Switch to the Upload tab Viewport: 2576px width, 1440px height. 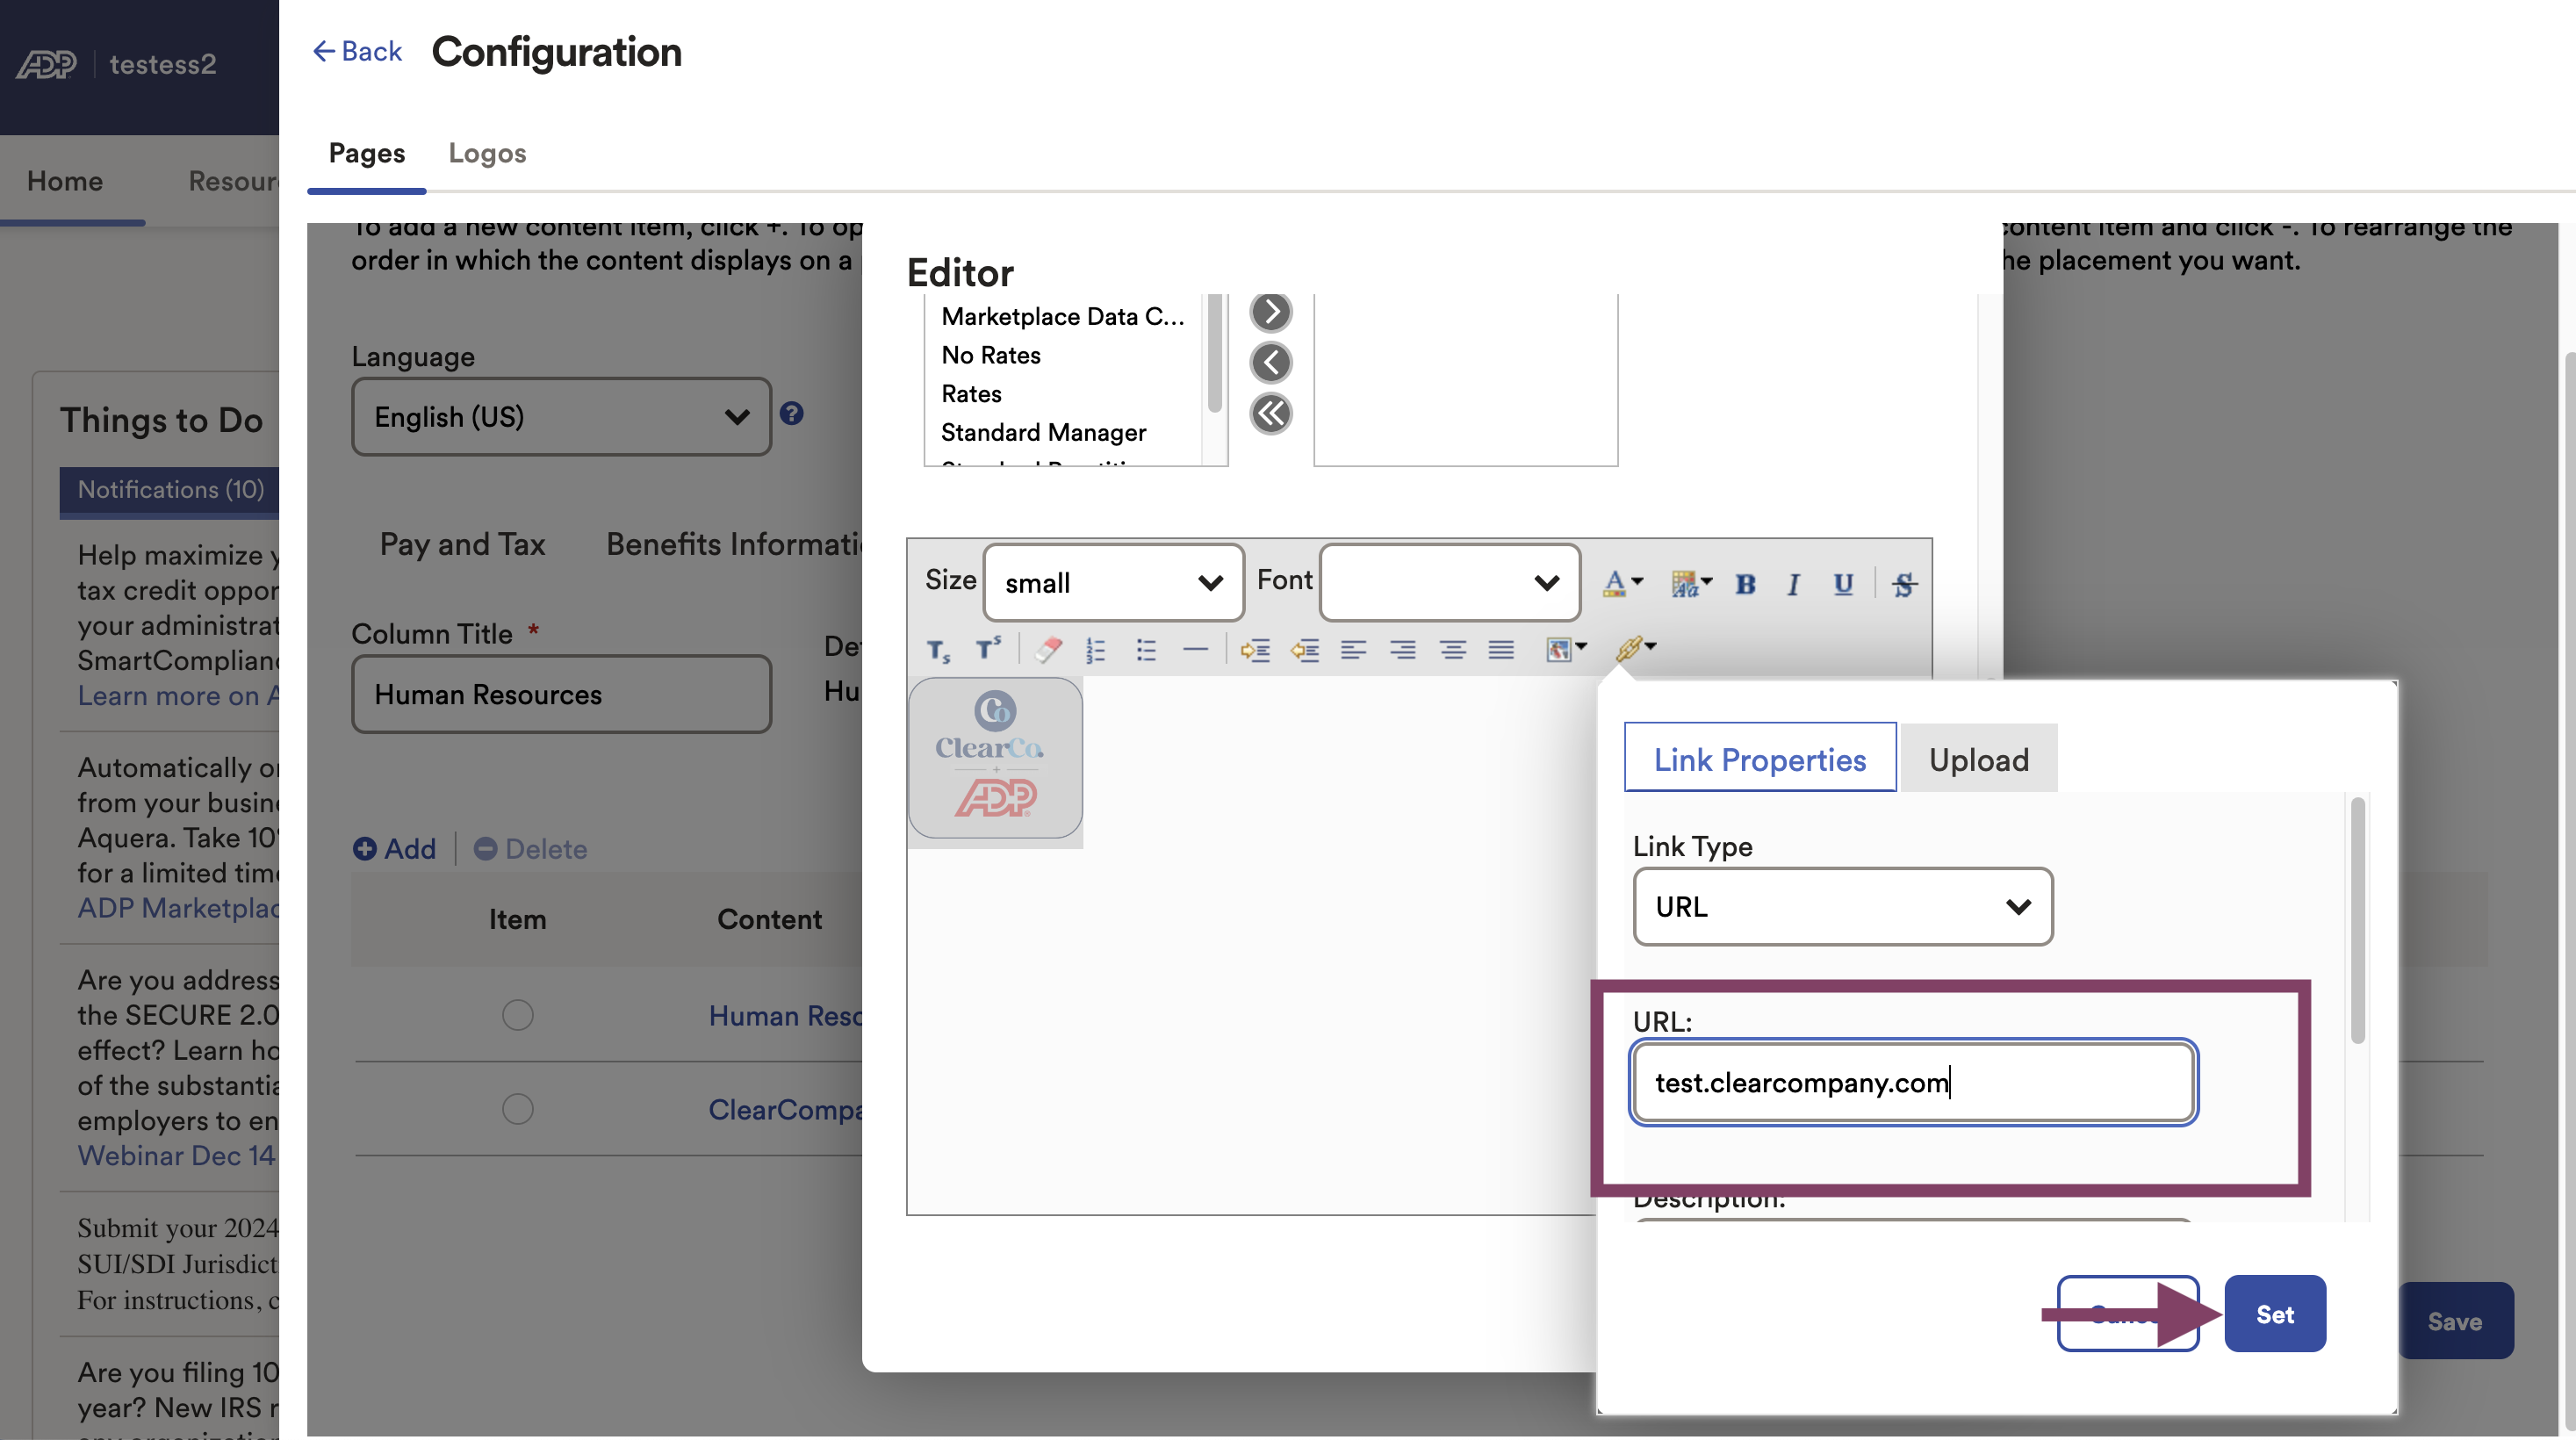[1979, 759]
